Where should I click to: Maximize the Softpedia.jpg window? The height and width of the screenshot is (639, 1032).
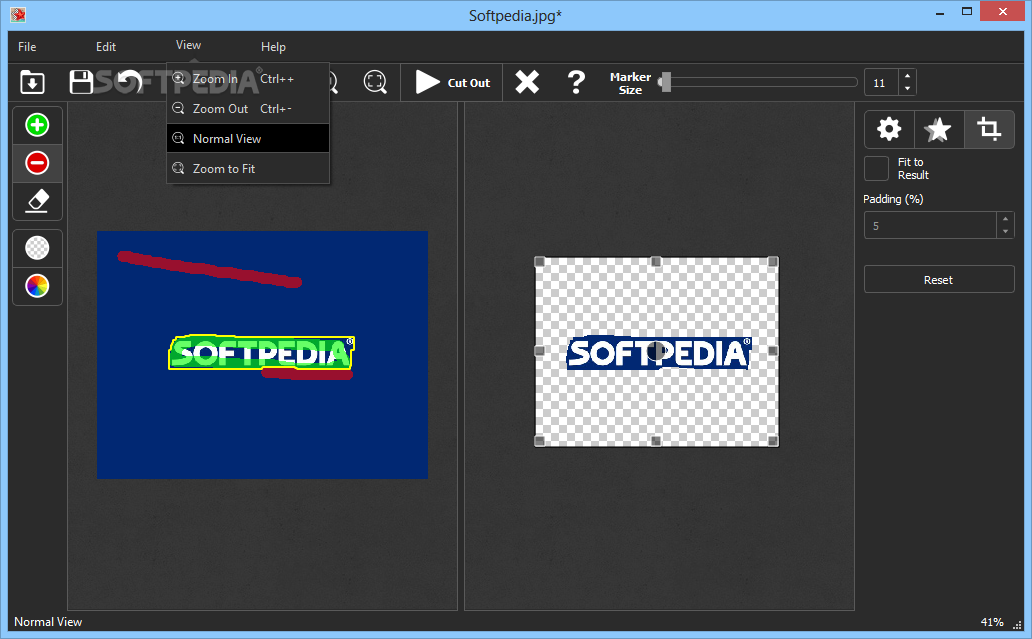(967, 12)
